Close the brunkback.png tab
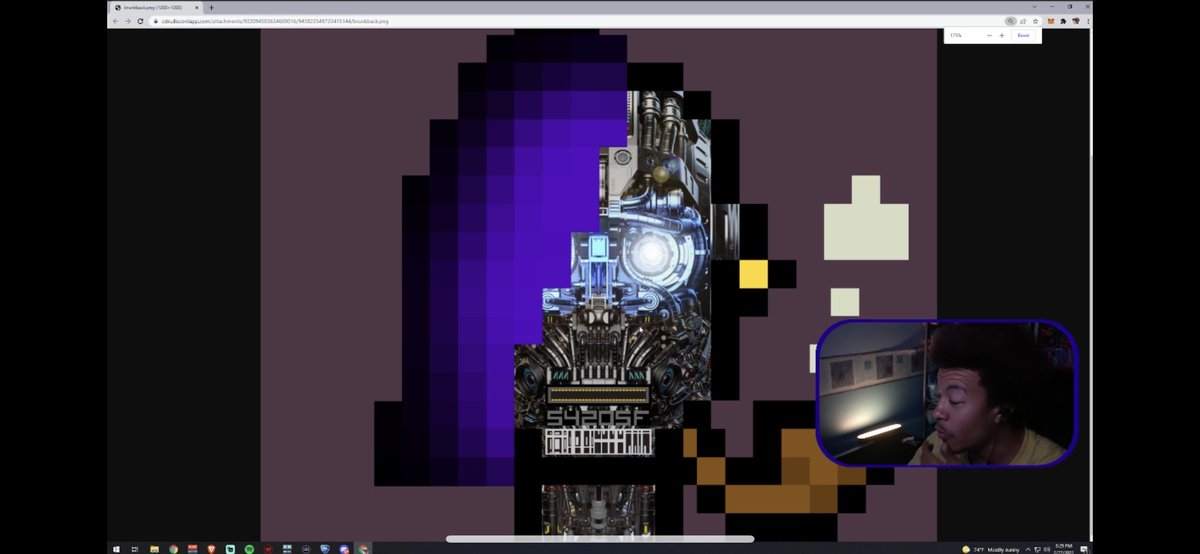1200x554 pixels. pos(196,7)
